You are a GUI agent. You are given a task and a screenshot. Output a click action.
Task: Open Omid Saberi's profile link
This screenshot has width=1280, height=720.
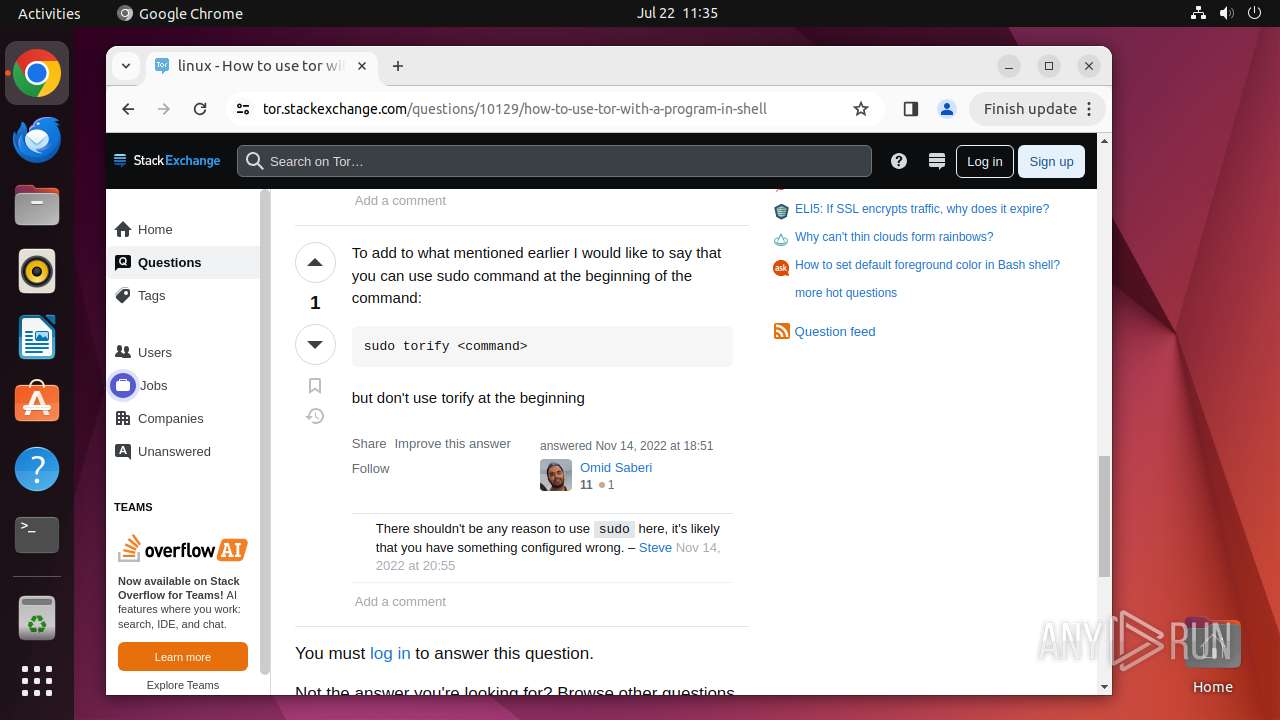[616, 467]
